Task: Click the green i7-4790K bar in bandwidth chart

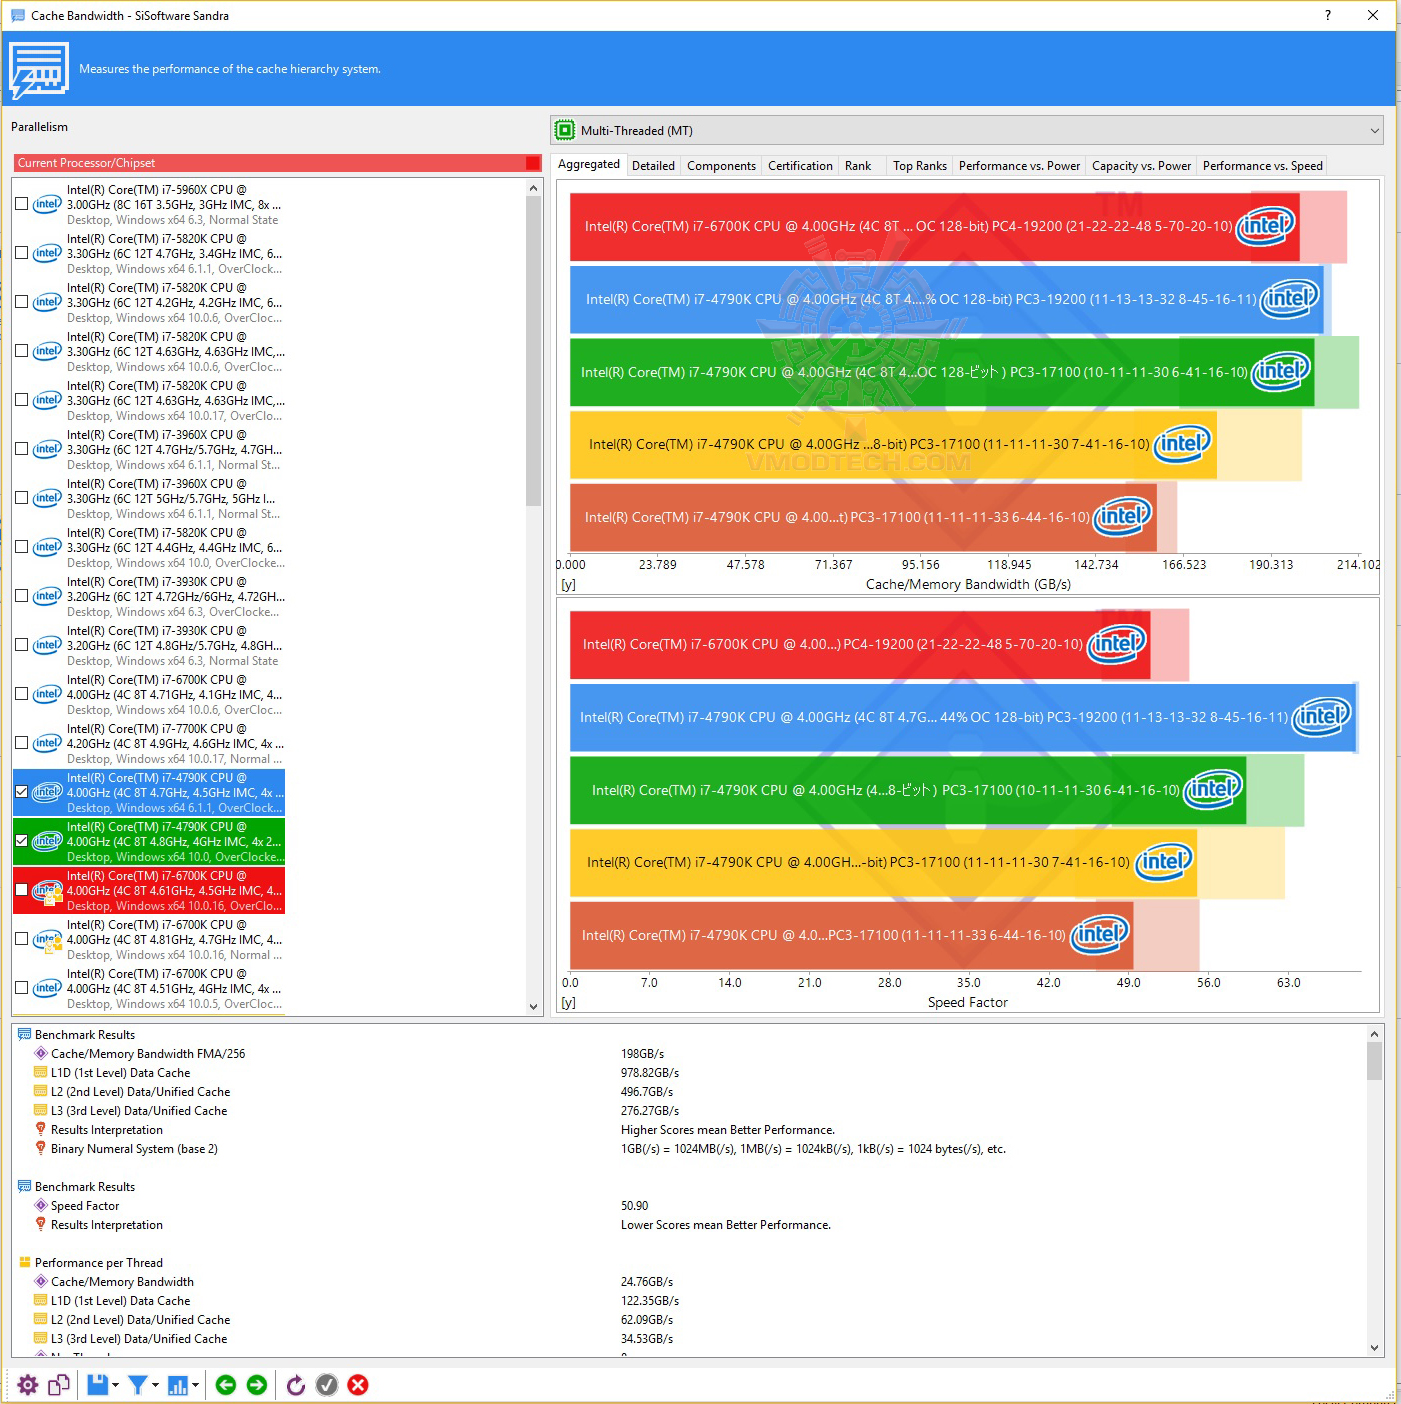Action: [942, 371]
